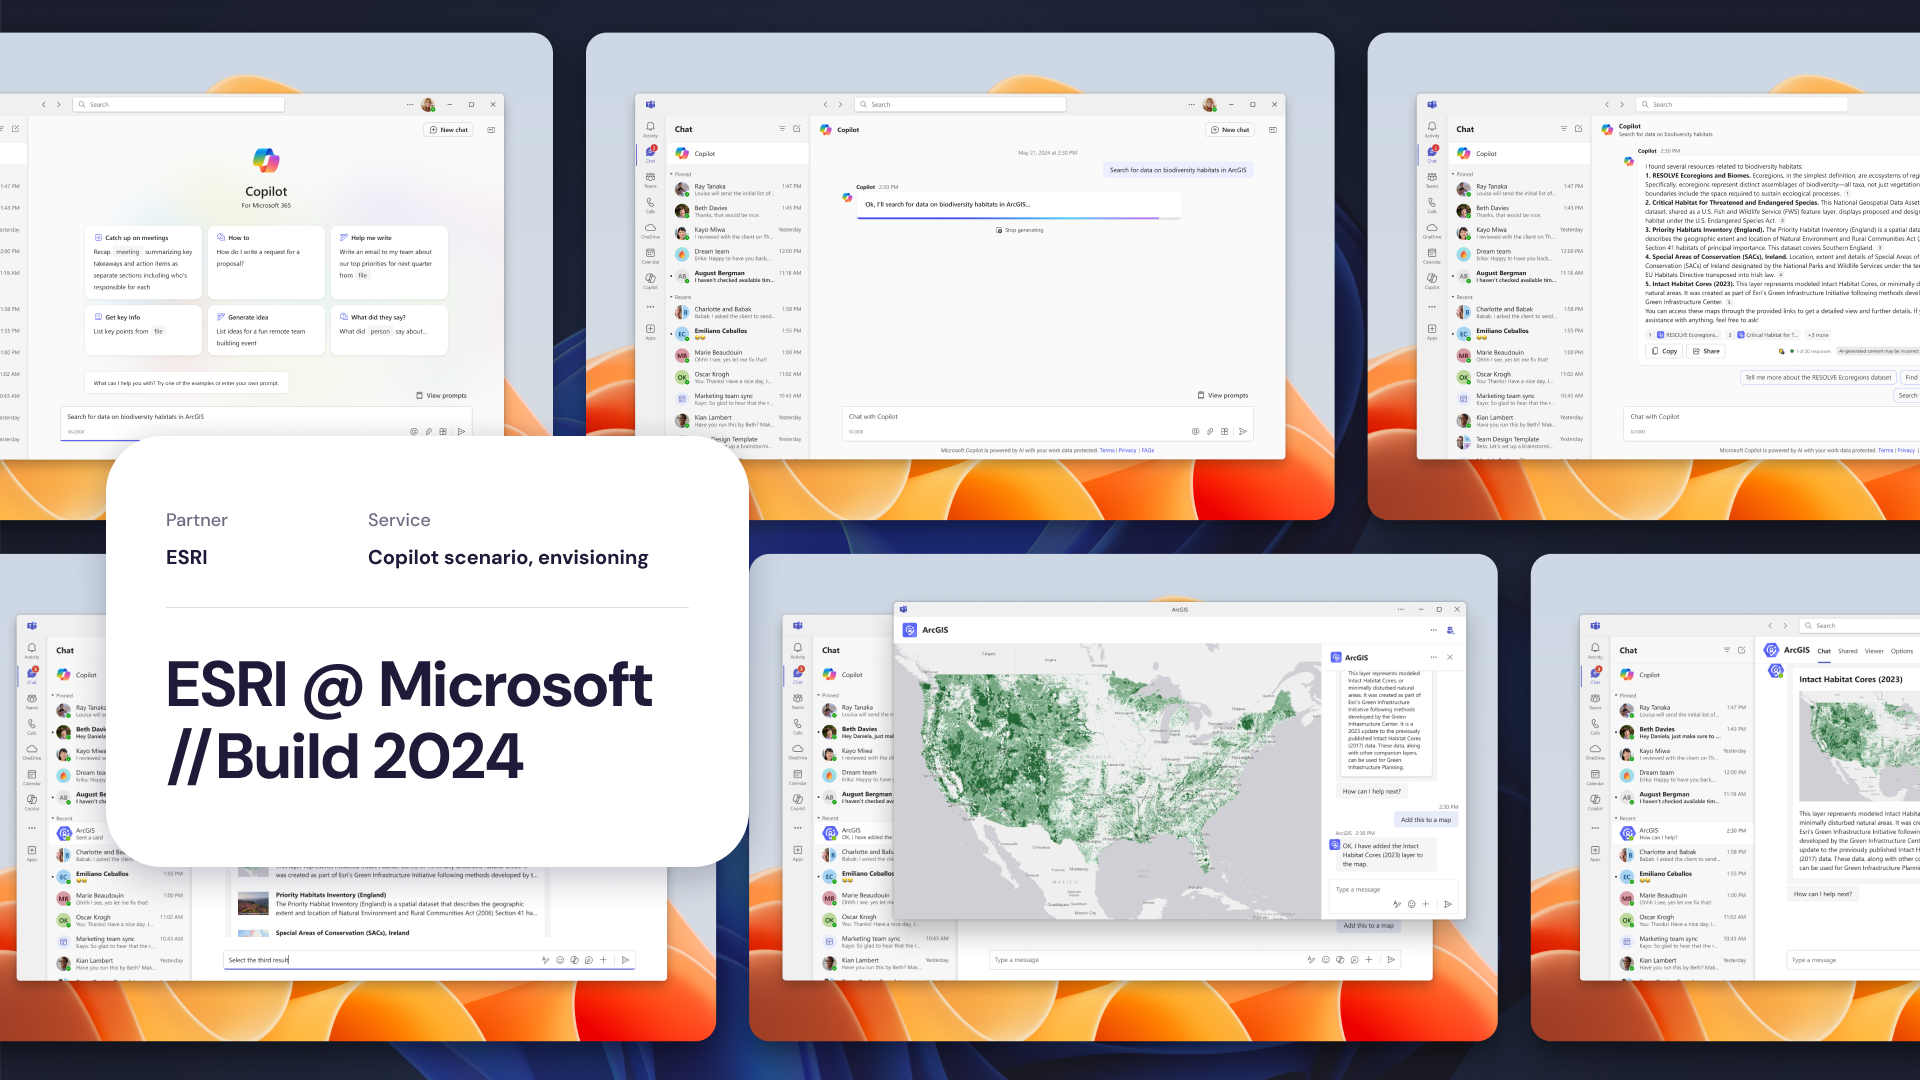Close the ArcGIS chat side panel over the map
The image size is (1920, 1080).
pyautogui.click(x=1450, y=657)
